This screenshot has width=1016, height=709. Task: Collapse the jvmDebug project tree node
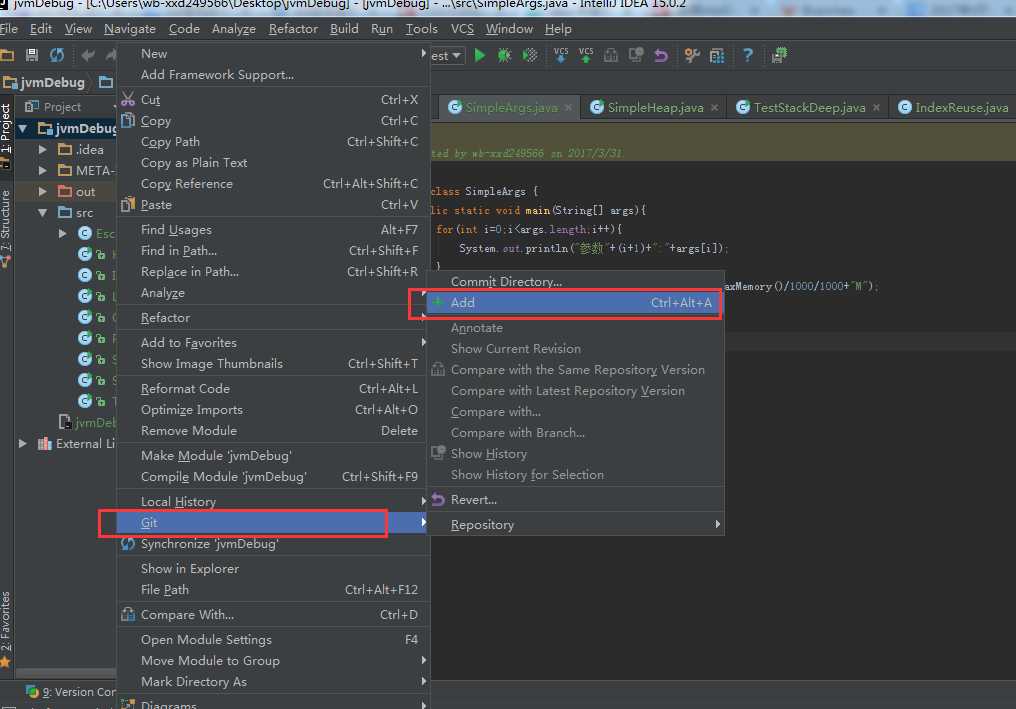pos(23,128)
